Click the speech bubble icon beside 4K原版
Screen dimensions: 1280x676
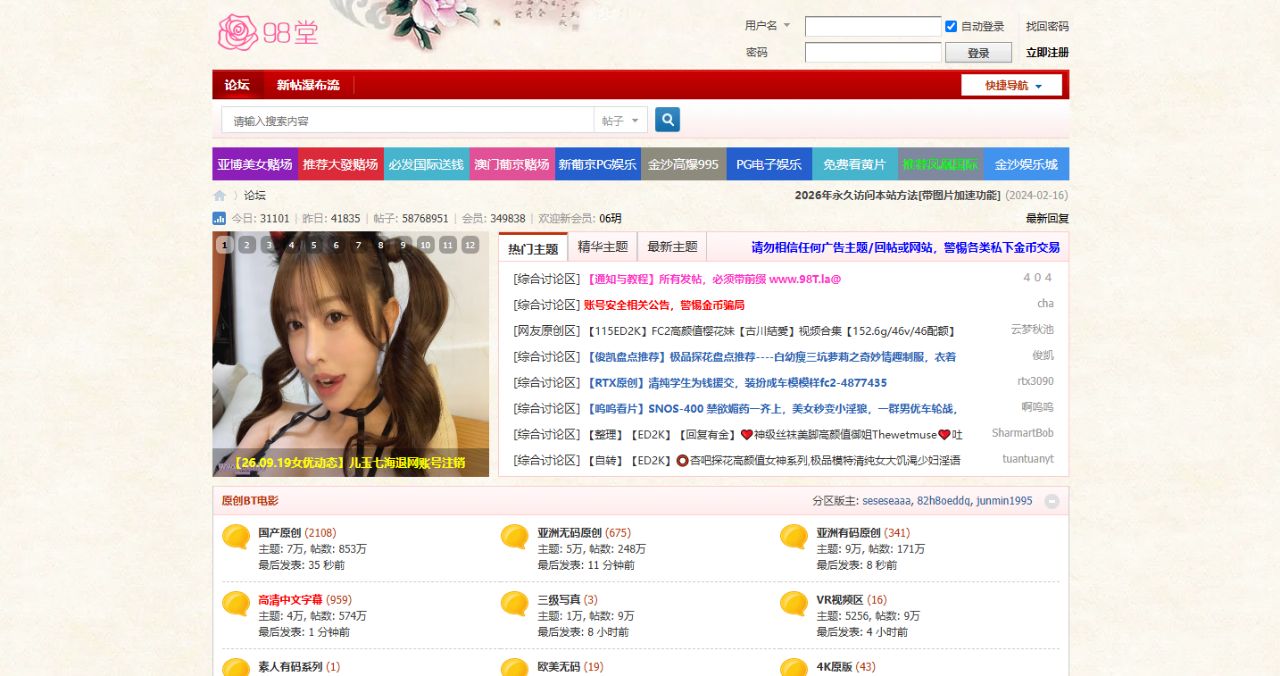[x=794, y=667]
